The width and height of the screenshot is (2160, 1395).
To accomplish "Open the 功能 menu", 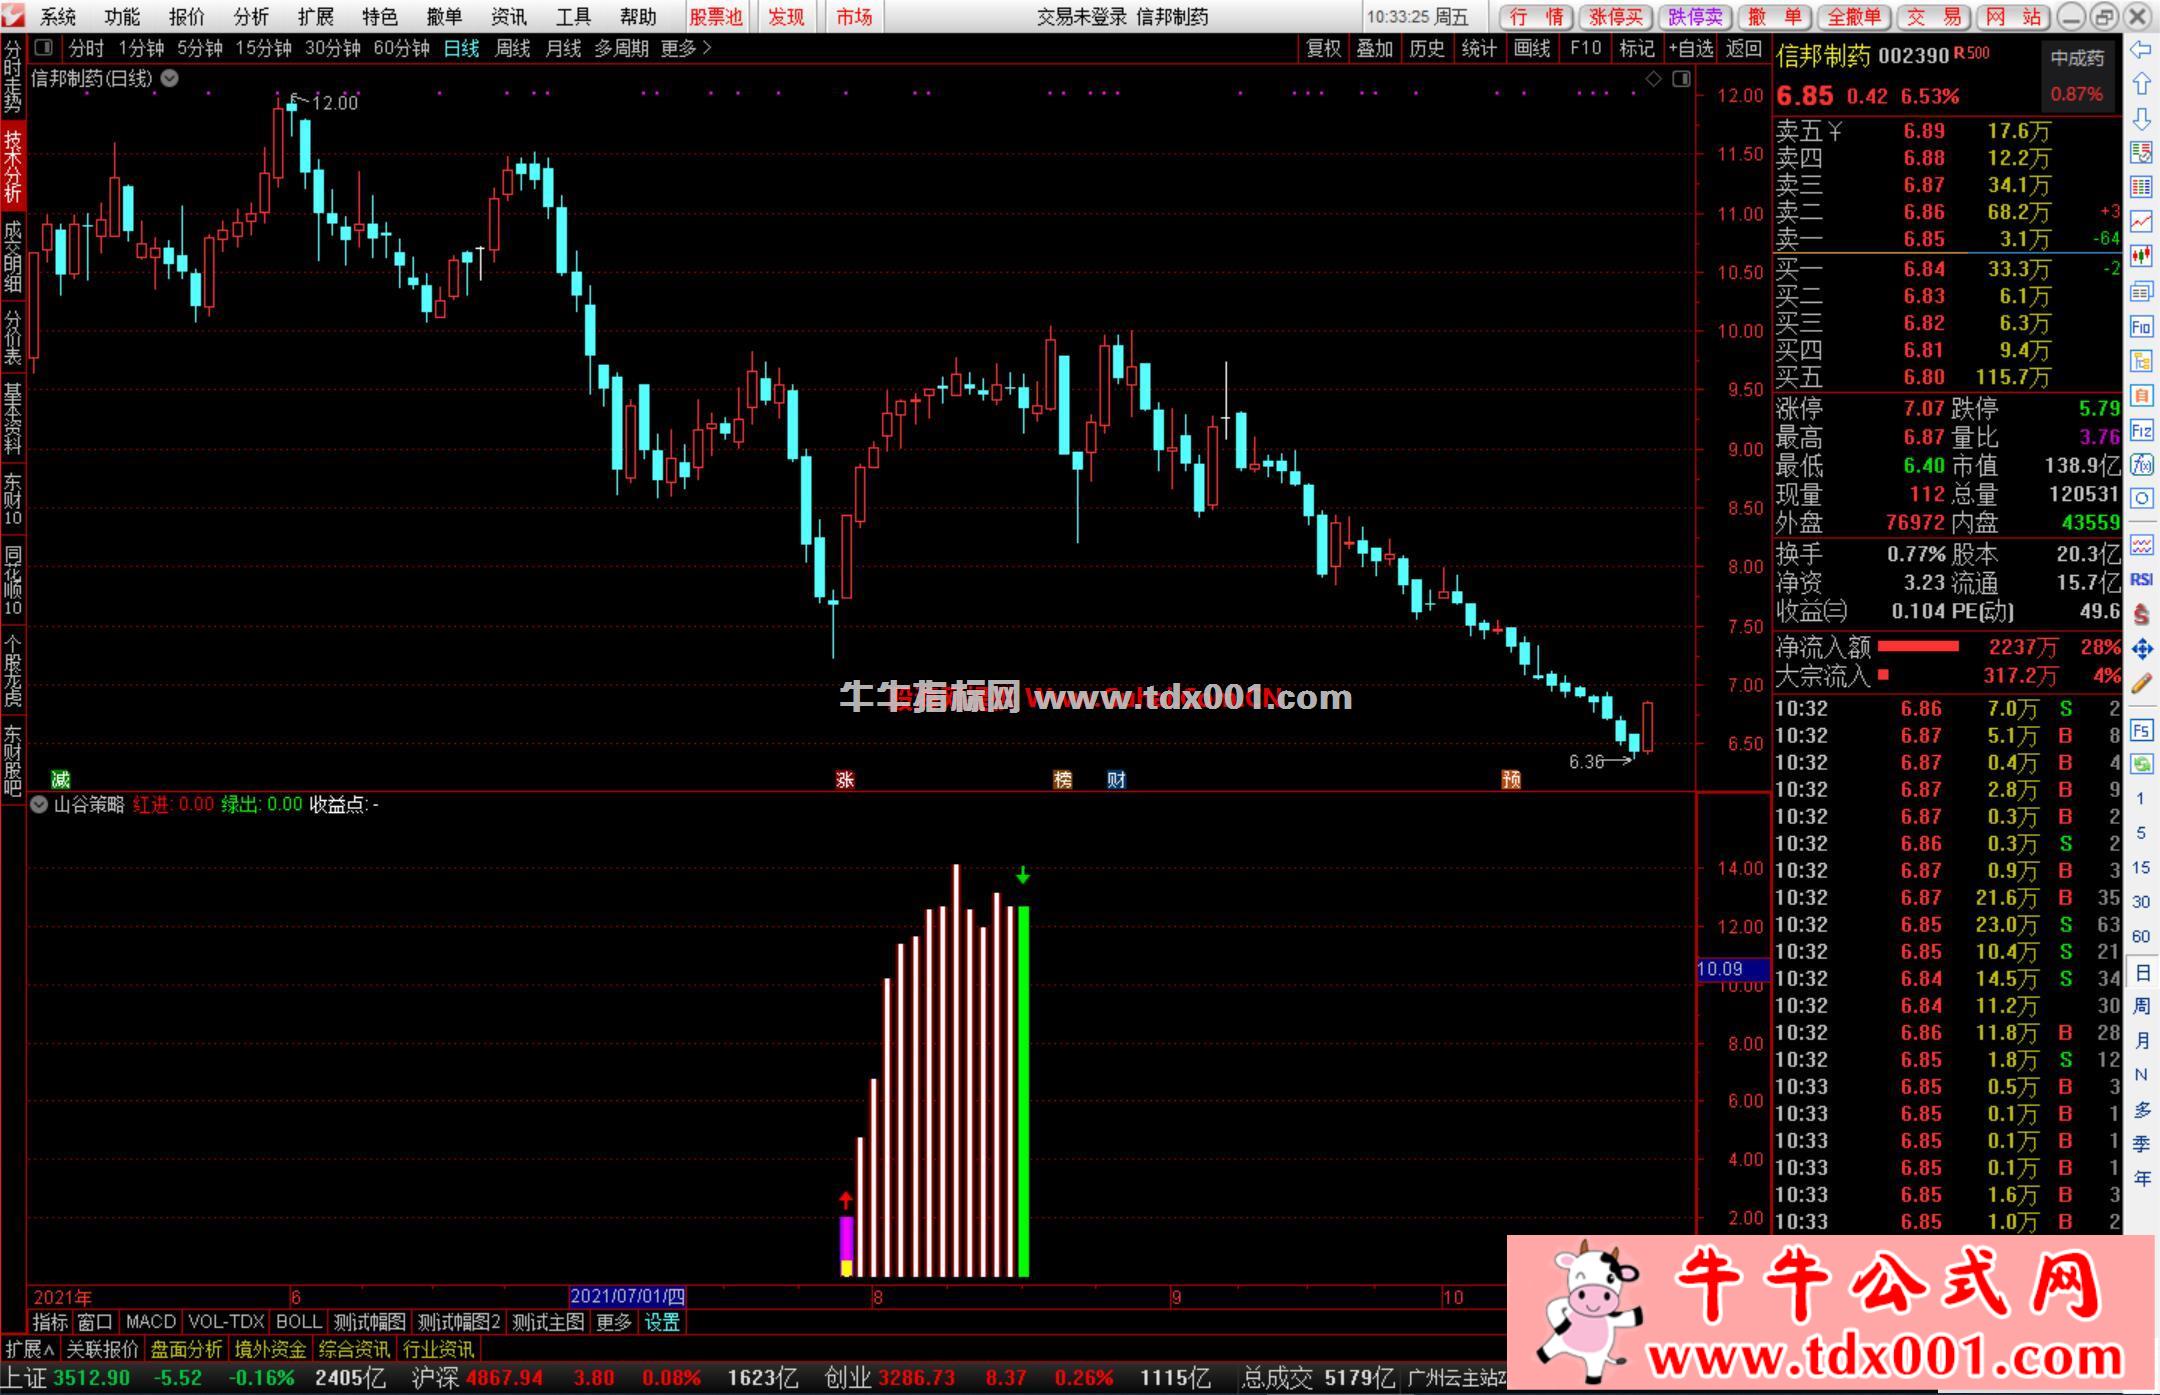I will [122, 17].
